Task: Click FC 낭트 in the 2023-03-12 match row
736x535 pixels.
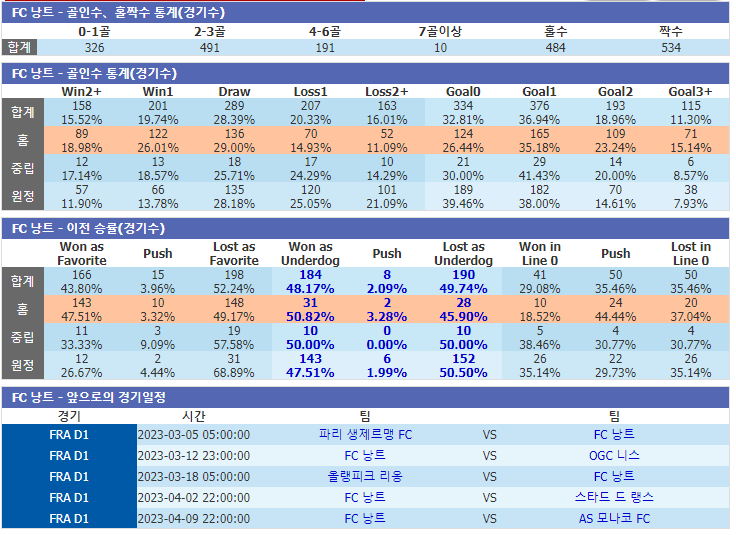Action: (x=365, y=456)
